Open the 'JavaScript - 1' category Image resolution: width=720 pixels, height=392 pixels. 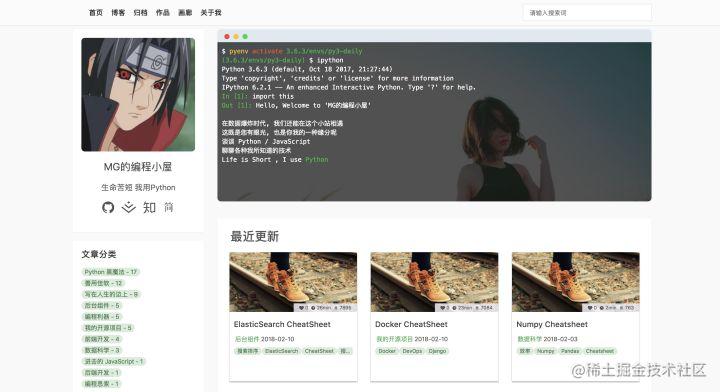pyautogui.click(x=113, y=361)
